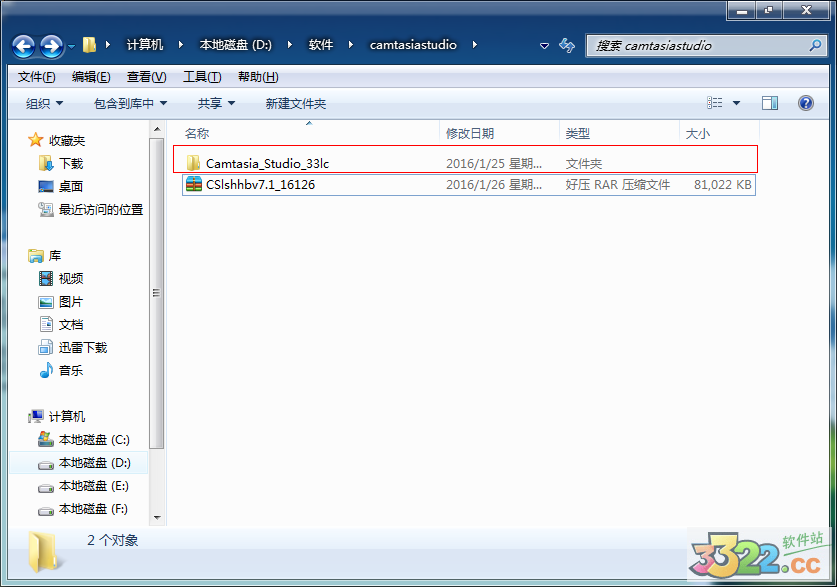Image resolution: width=837 pixels, height=587 pixels.
Task: Open the 组织 dropdown
Action: point(44,104)
